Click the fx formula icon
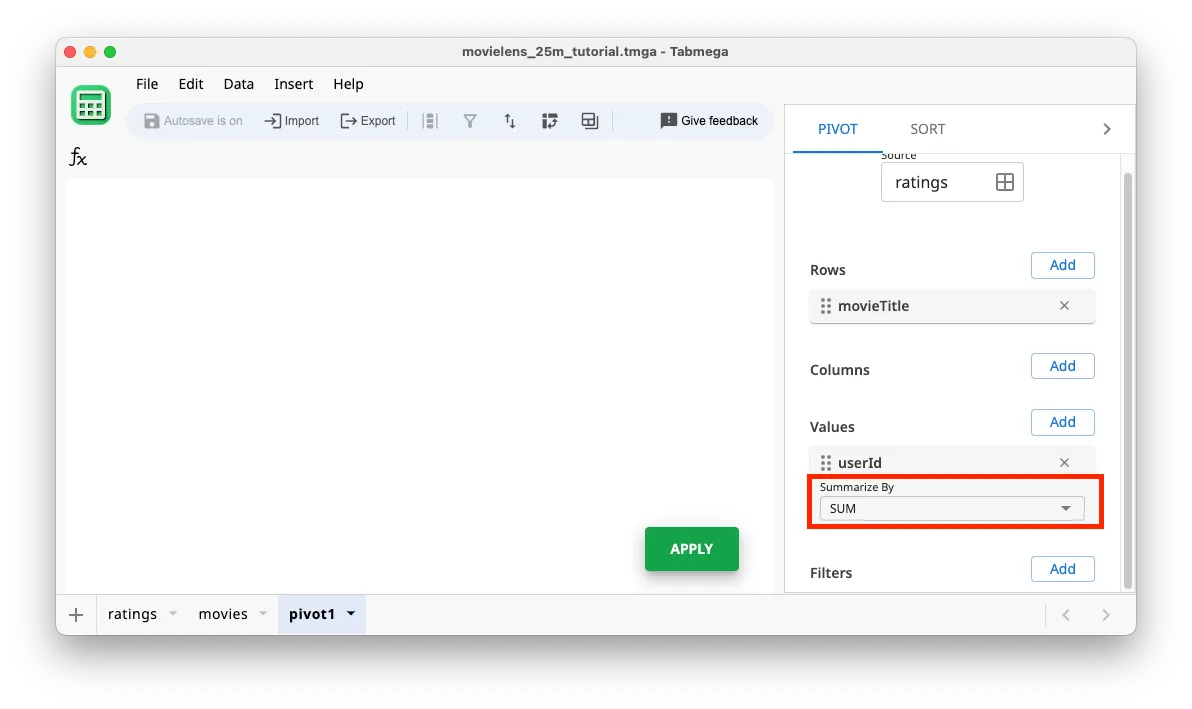 click(x=78, y=157)
